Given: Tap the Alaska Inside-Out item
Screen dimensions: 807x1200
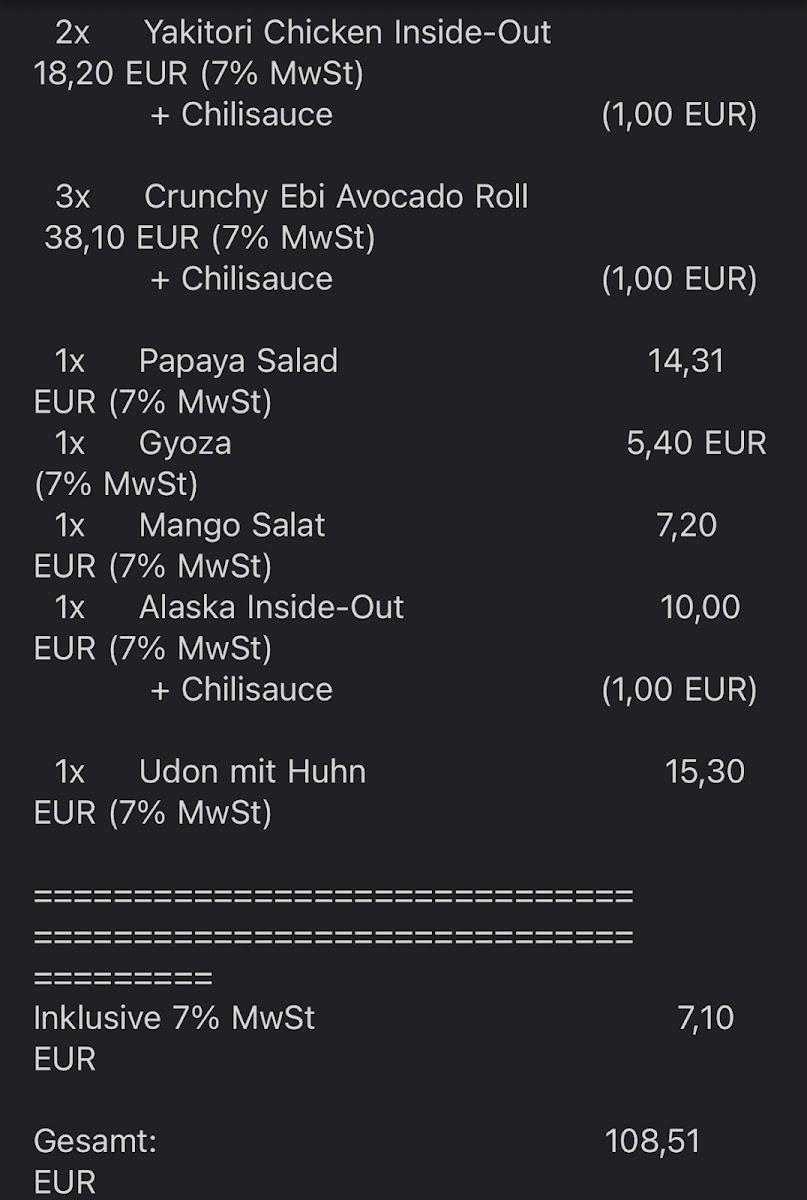Looking at the screenshot, I should [271, 607].
